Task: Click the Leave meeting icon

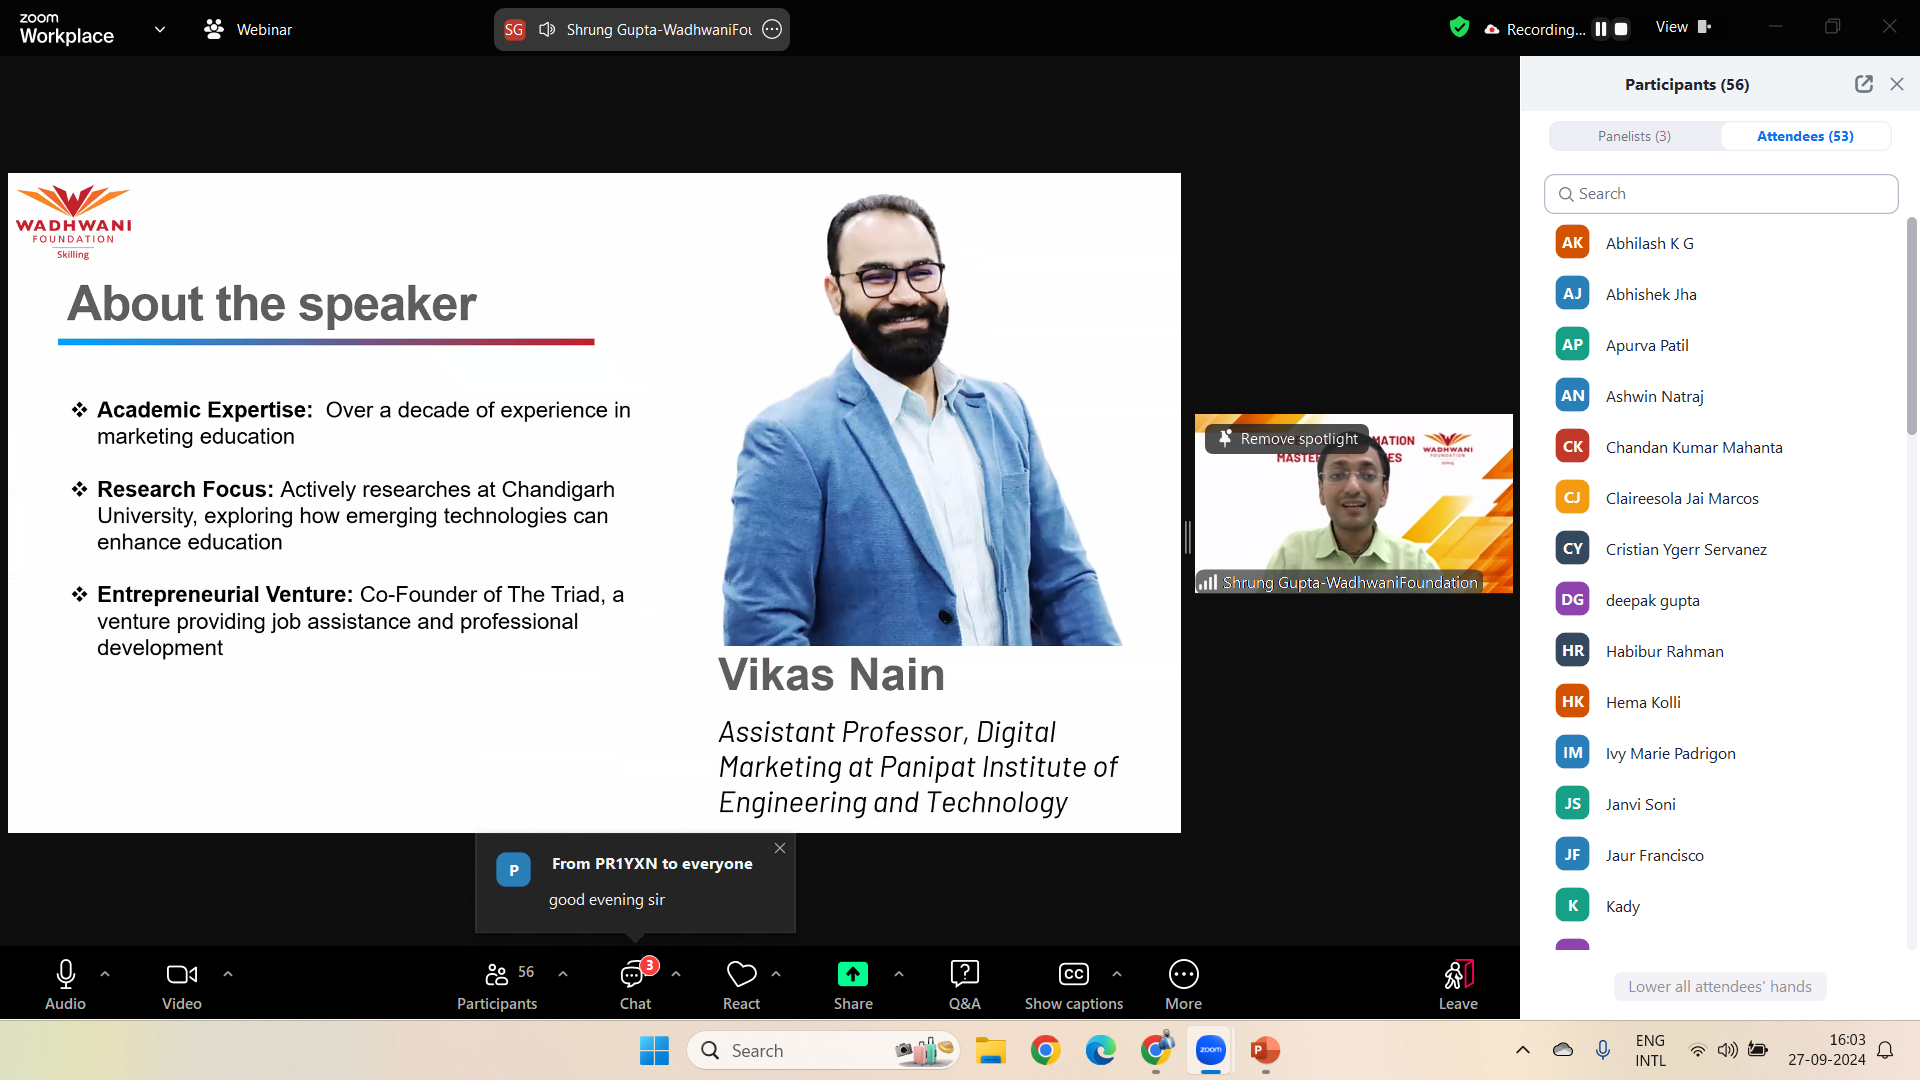Action: [1457, 974]
